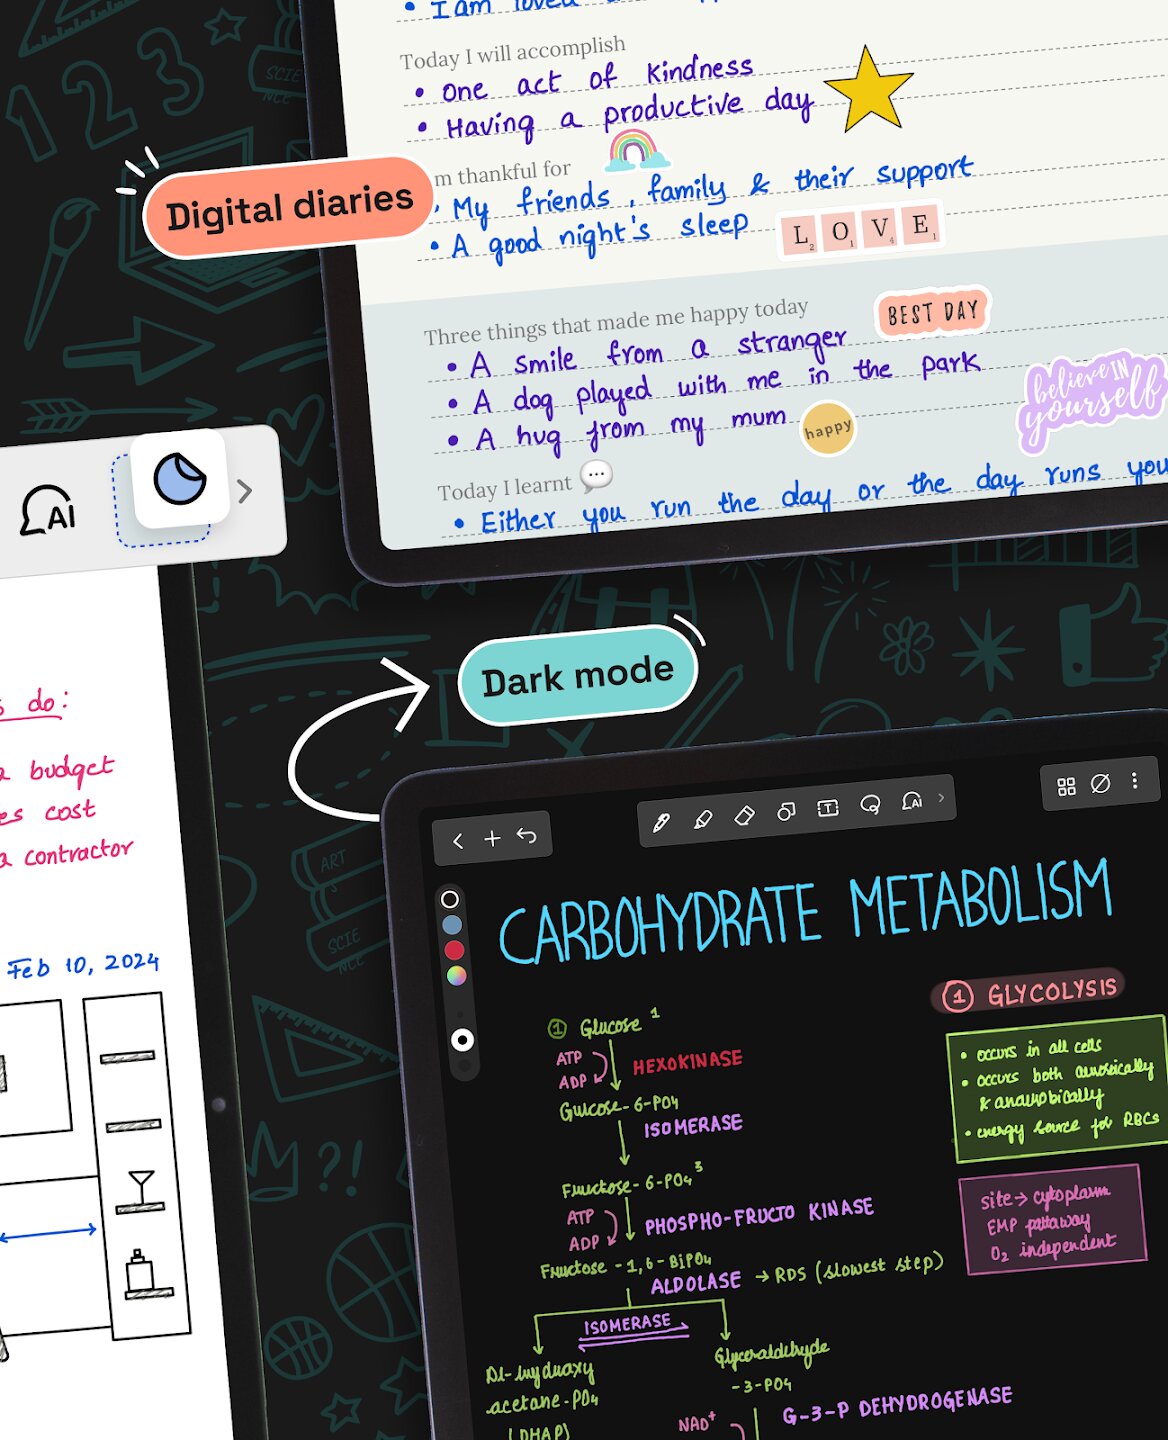Select the Lasso selection tool
The width and height of the screenshot is (1168, 1440).
pos(870,804)
